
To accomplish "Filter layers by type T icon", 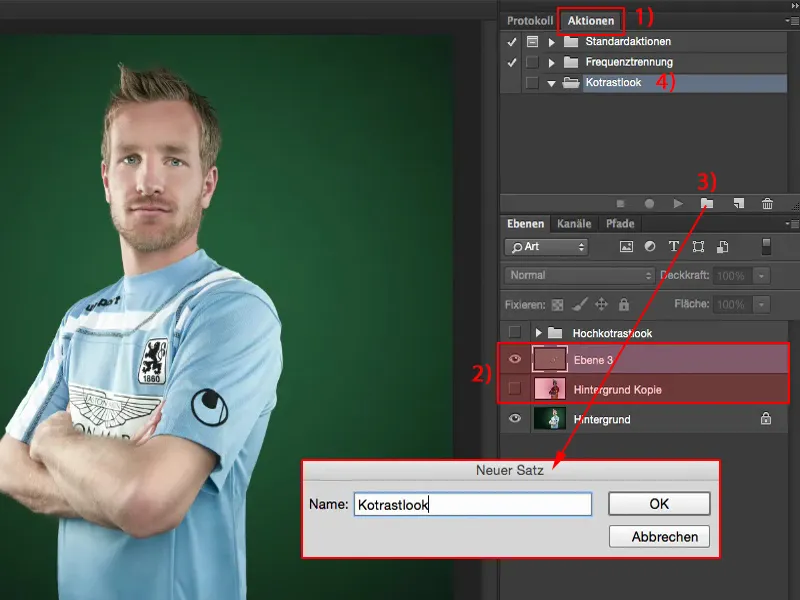I will 673,246.
